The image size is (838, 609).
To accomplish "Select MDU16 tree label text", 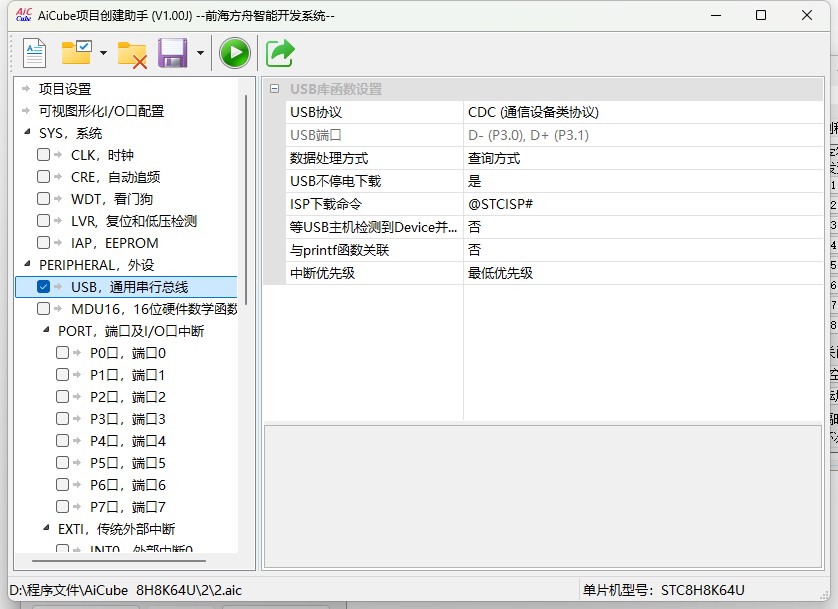I will tap(154, 309).
